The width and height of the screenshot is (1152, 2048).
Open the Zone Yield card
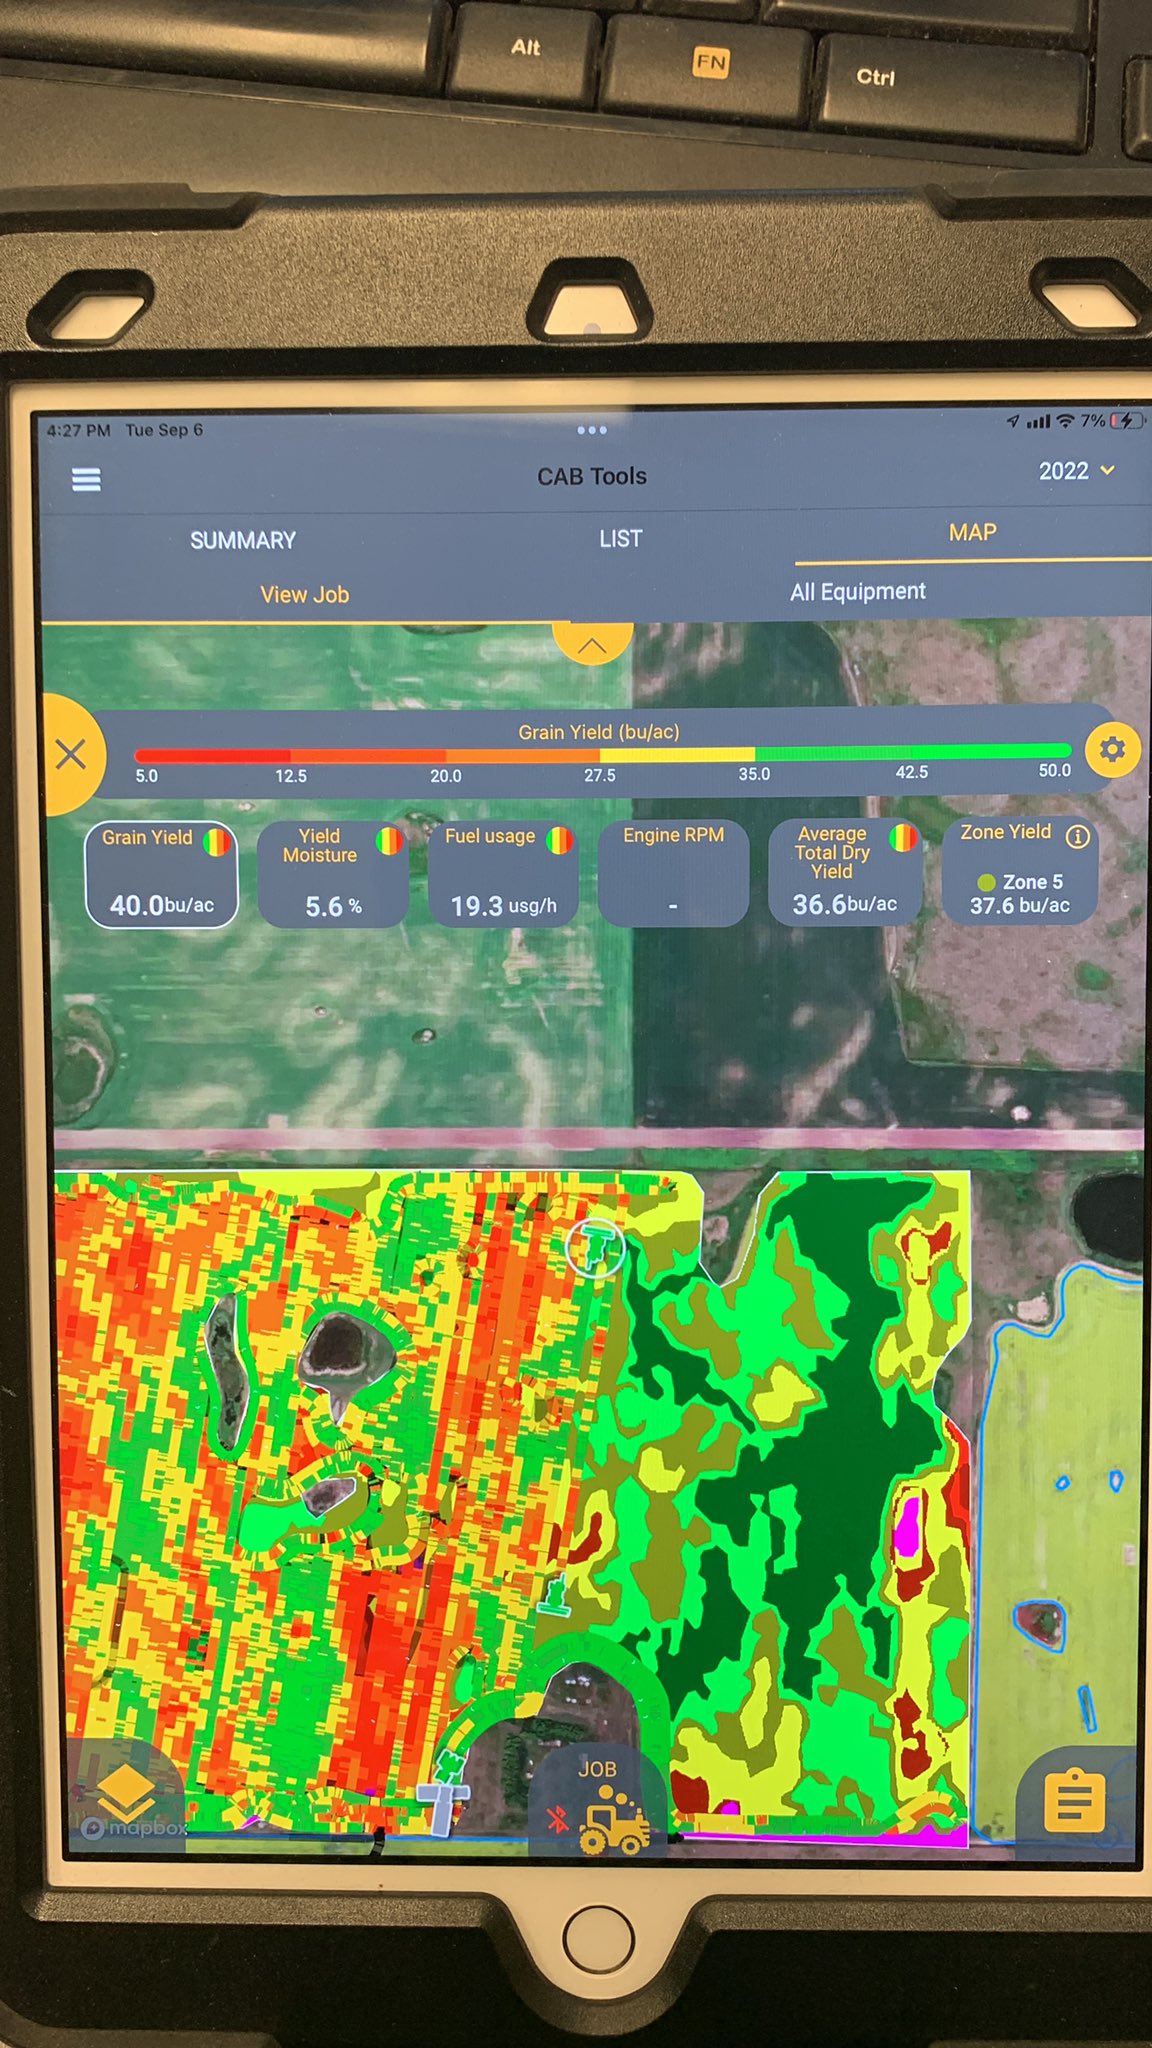(x=1020, y=871)
